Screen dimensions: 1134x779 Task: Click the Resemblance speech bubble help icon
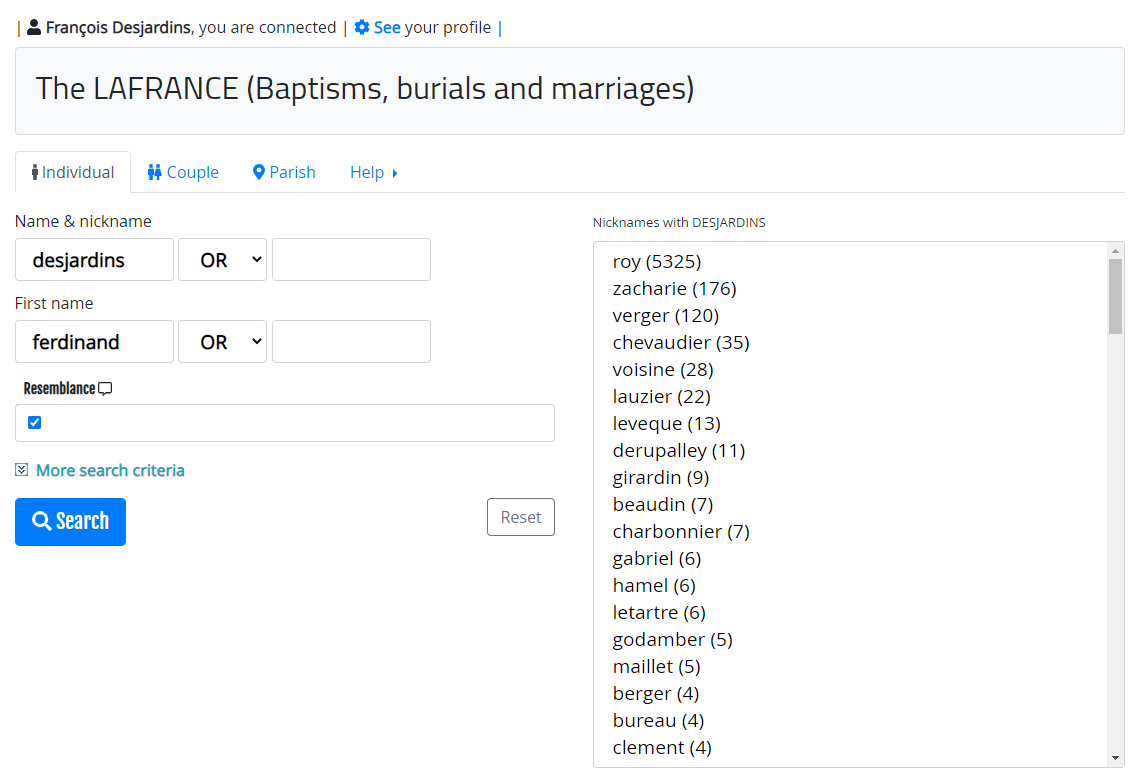coord(105,389)
